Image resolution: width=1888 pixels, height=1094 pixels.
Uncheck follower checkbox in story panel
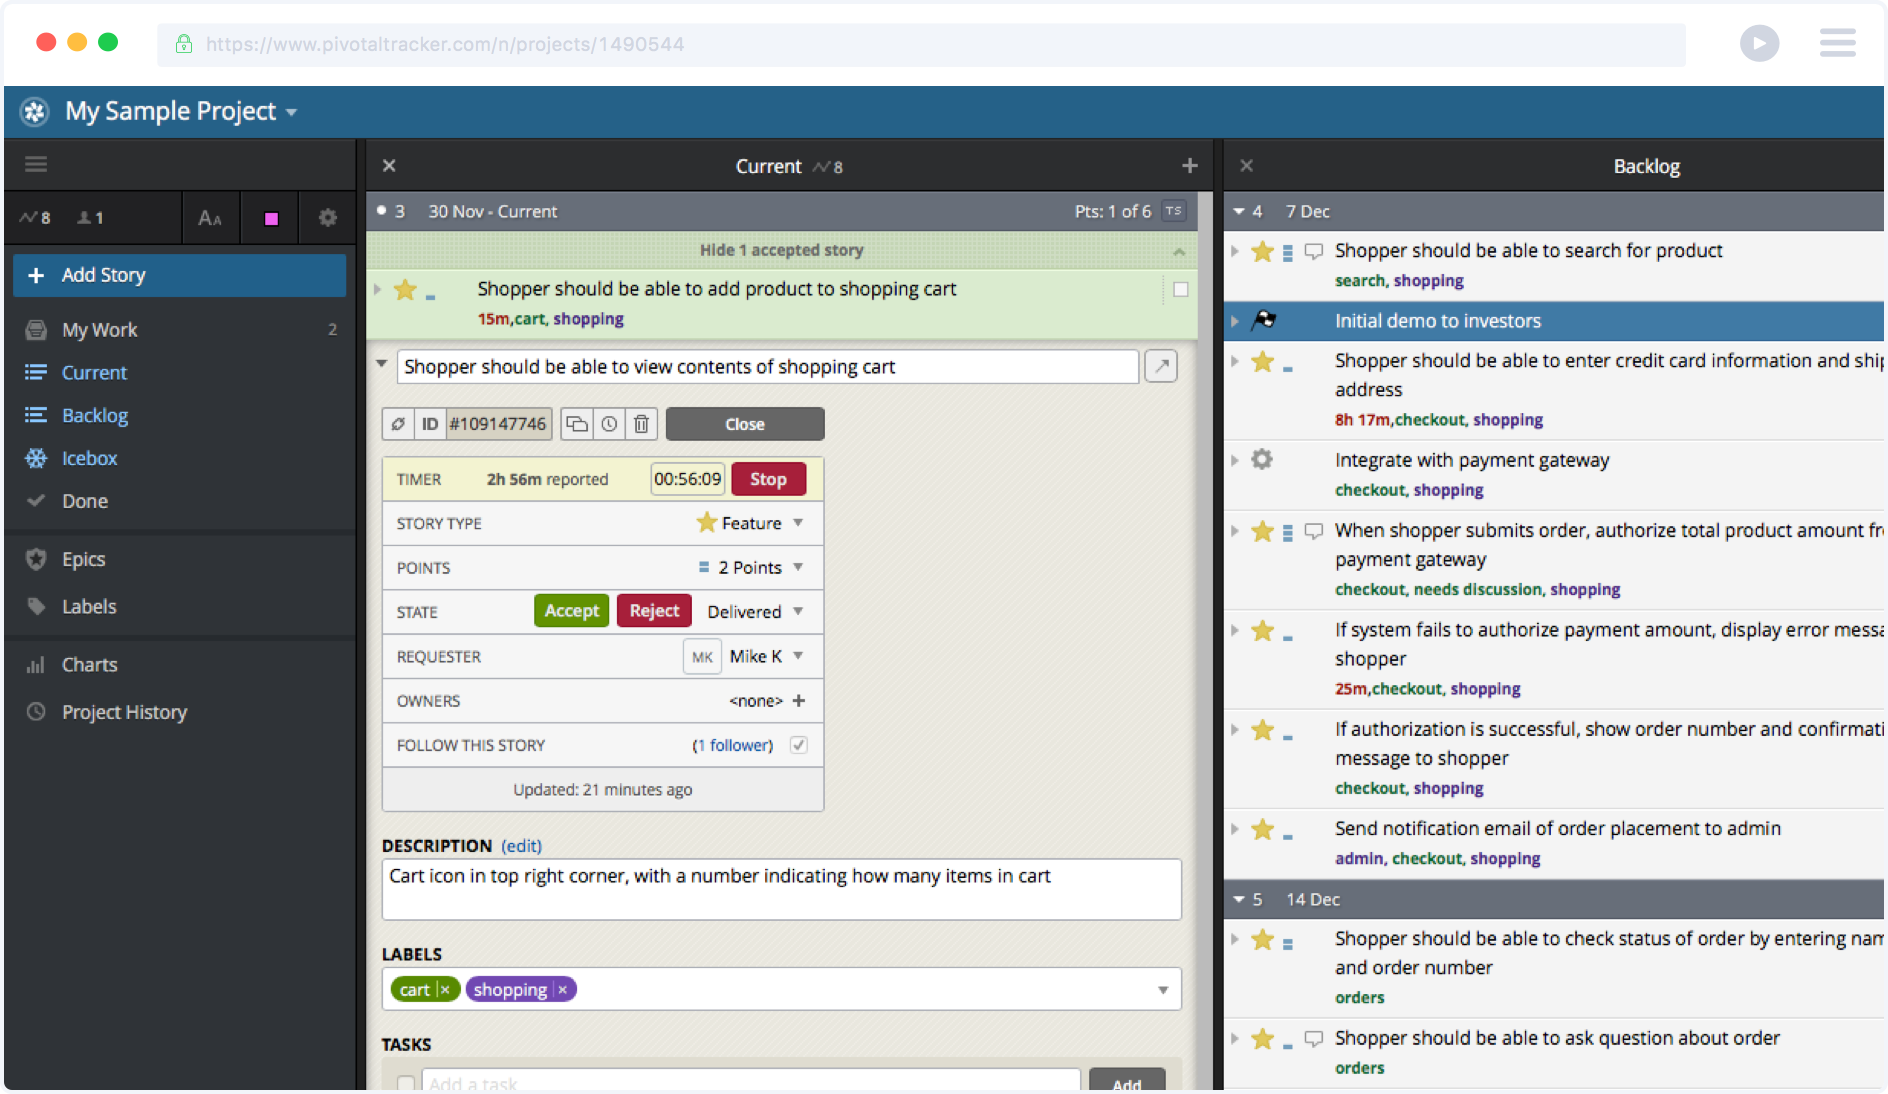[797, 744]
